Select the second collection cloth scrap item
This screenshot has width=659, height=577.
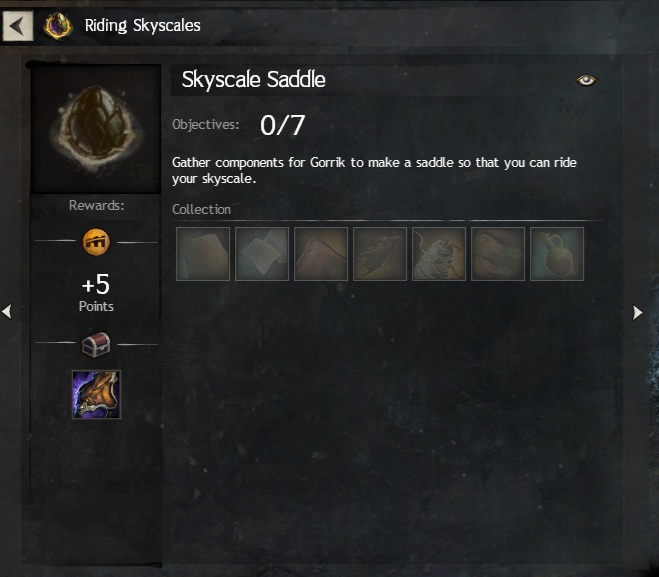coord(262,254)
